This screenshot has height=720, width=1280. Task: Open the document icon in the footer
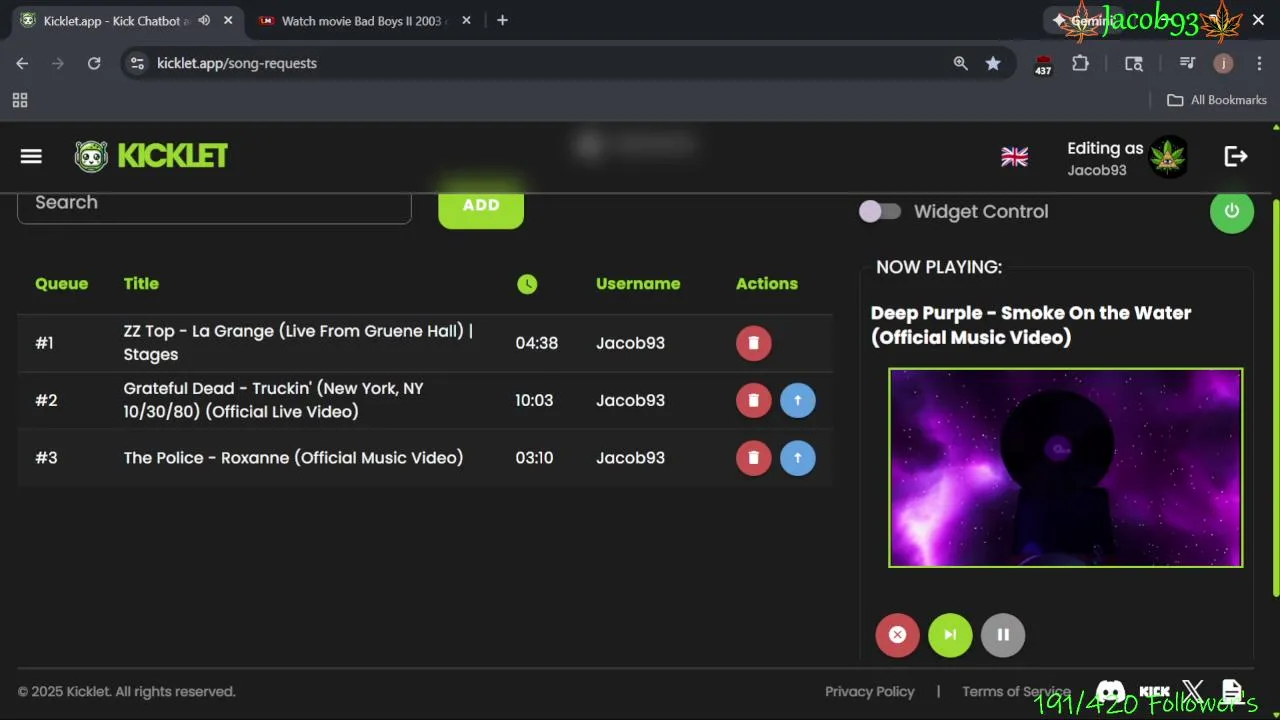click(x=1232, y=691)
